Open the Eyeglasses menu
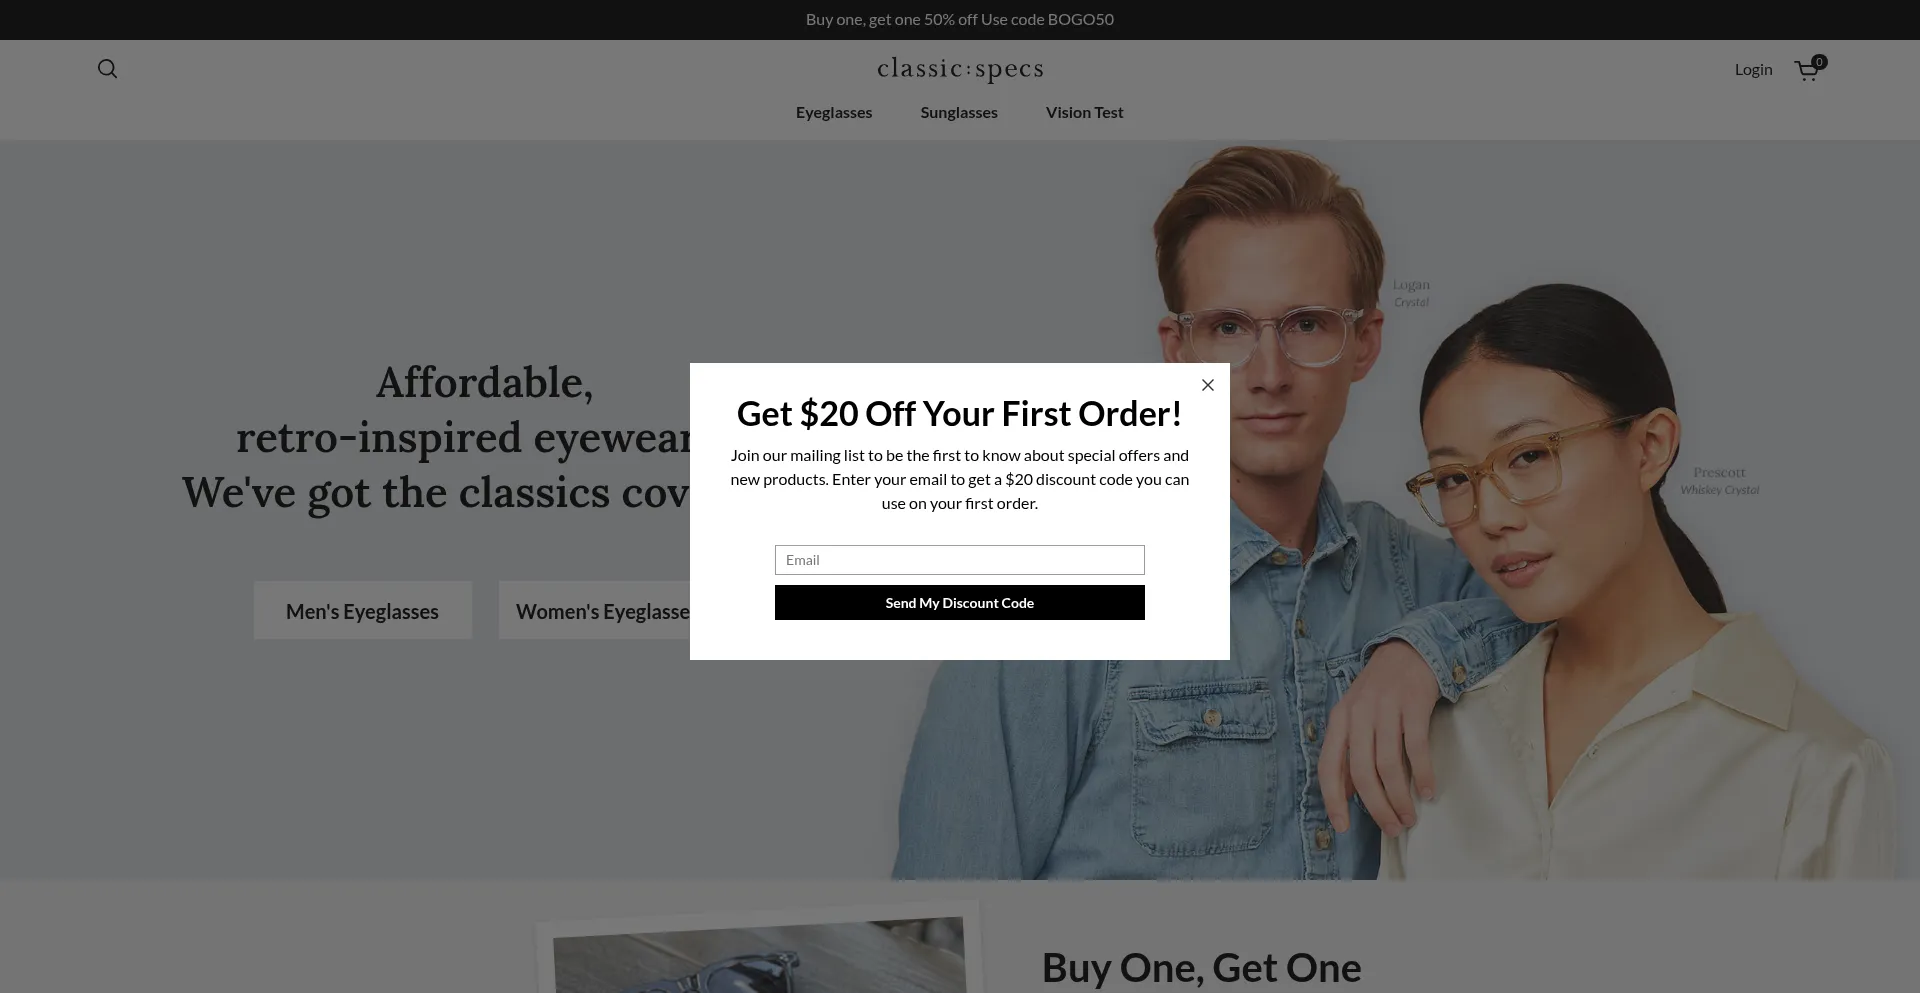Image resolution: width=1920 pixels, height=993 pixels. coord(834,112)
